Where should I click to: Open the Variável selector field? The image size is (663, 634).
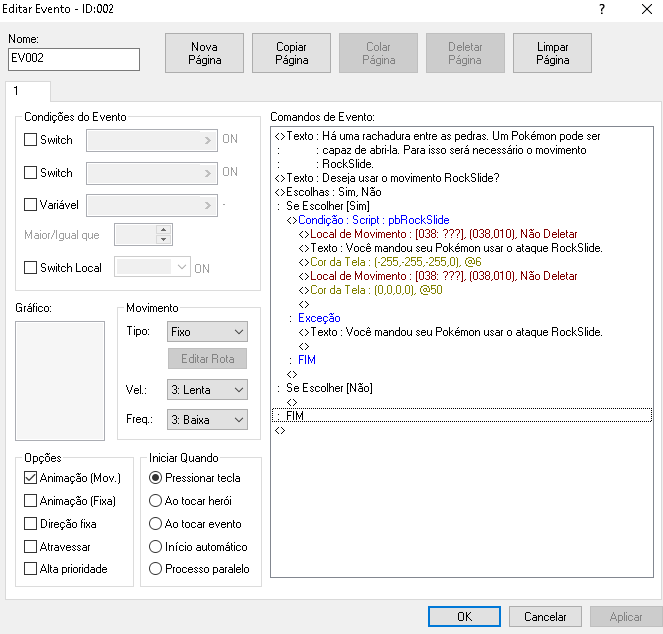[152, 206]
